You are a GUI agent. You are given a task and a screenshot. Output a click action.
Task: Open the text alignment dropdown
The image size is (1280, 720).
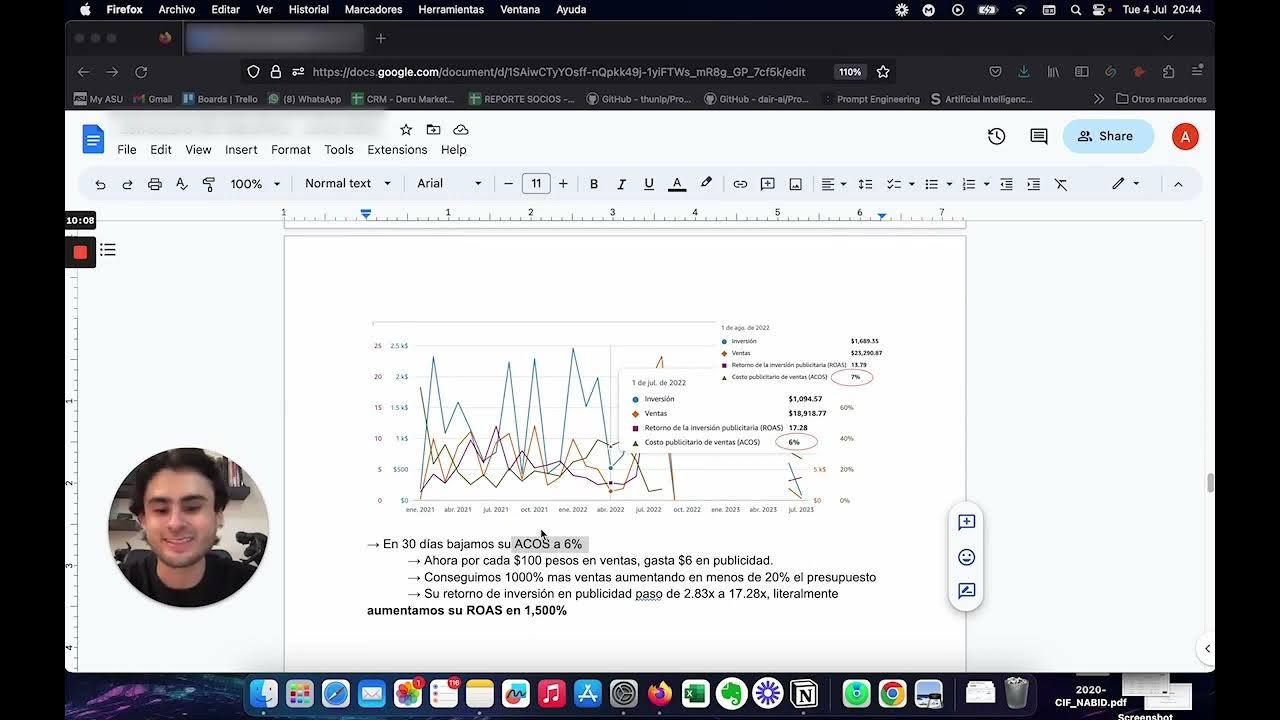pos(833,184)
